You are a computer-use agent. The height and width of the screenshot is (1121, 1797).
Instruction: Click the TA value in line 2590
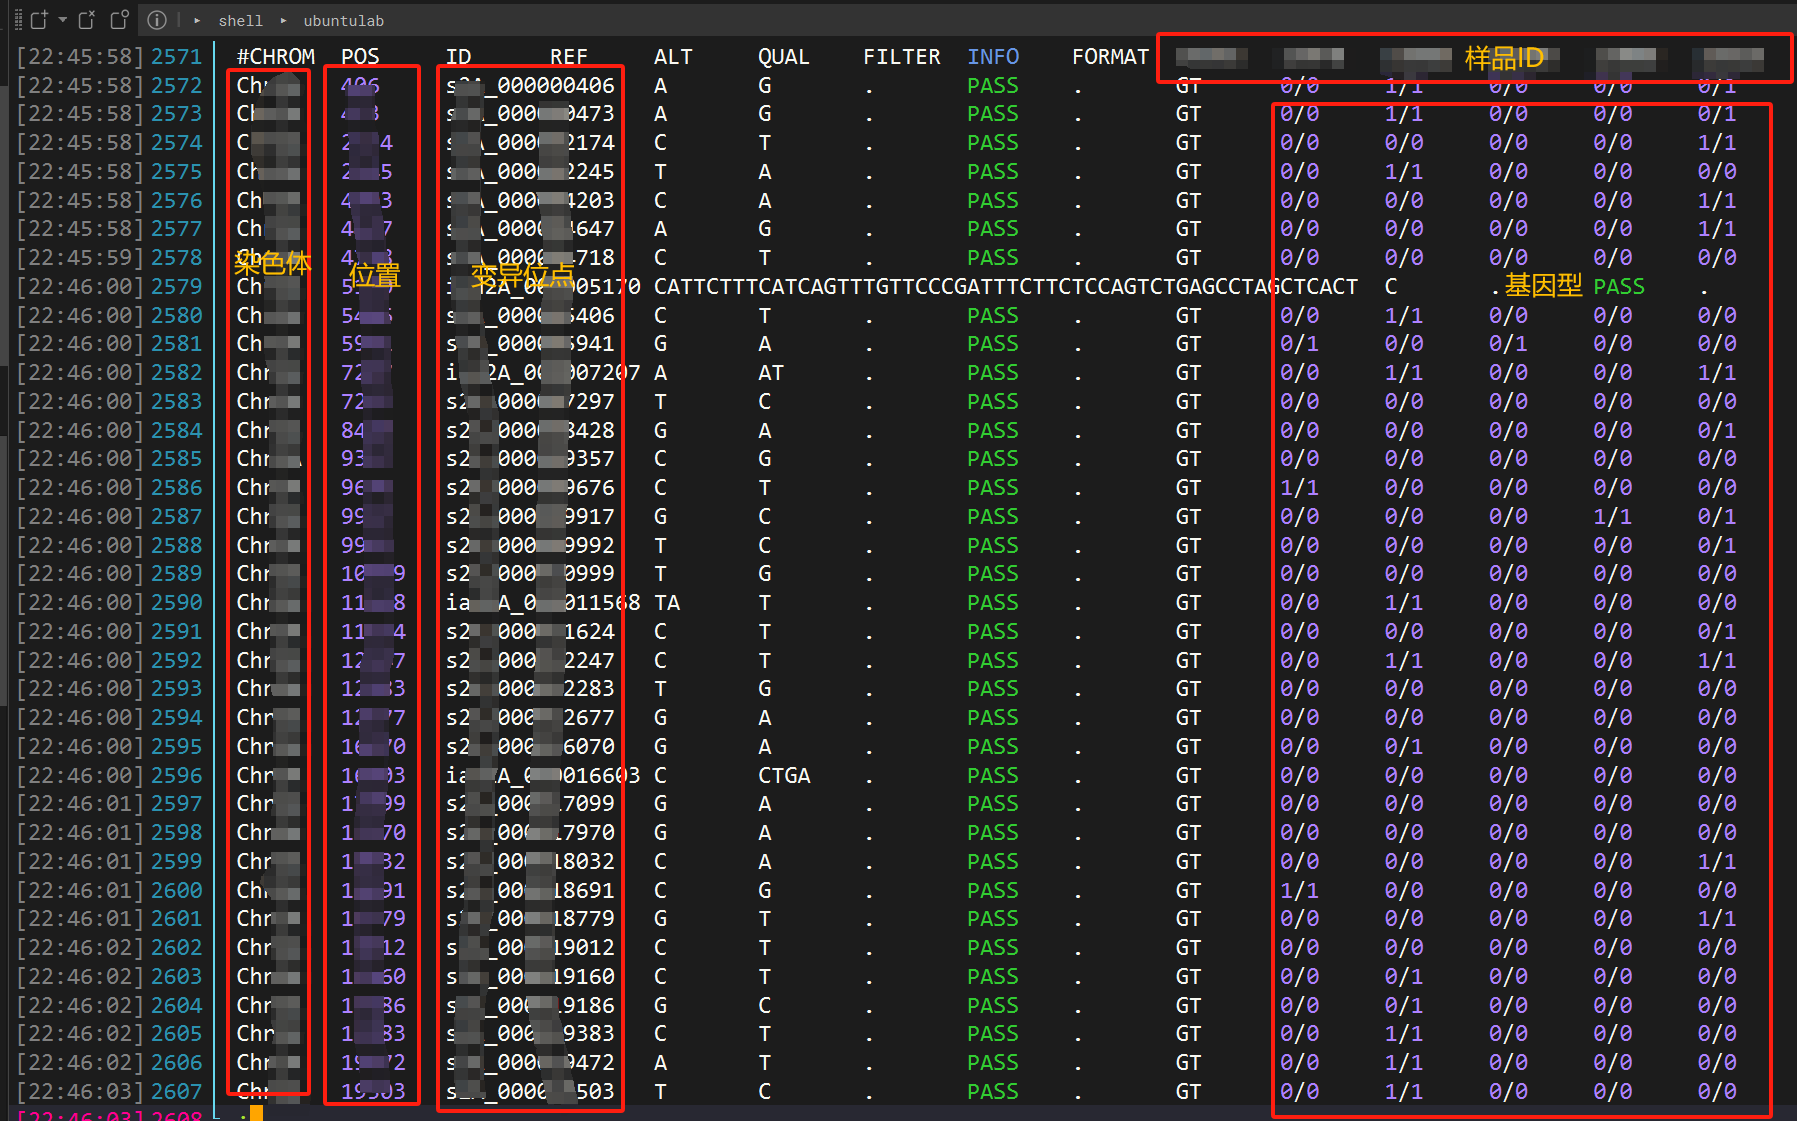point(667,603)
